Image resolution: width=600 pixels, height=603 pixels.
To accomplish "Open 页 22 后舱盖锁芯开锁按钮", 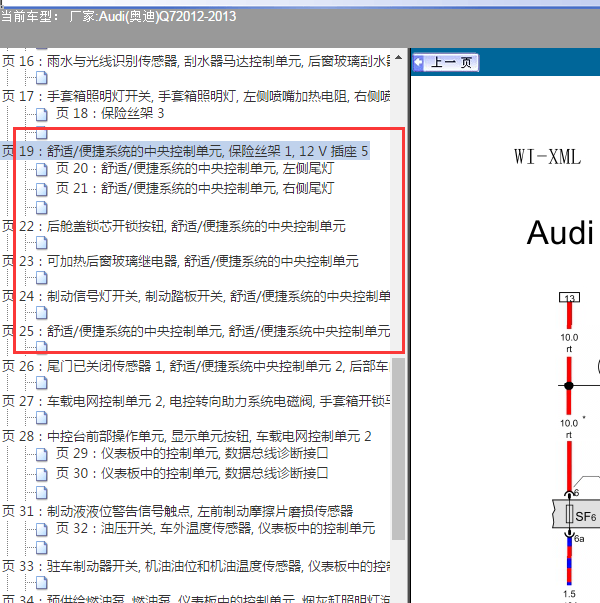I will 174,226.
